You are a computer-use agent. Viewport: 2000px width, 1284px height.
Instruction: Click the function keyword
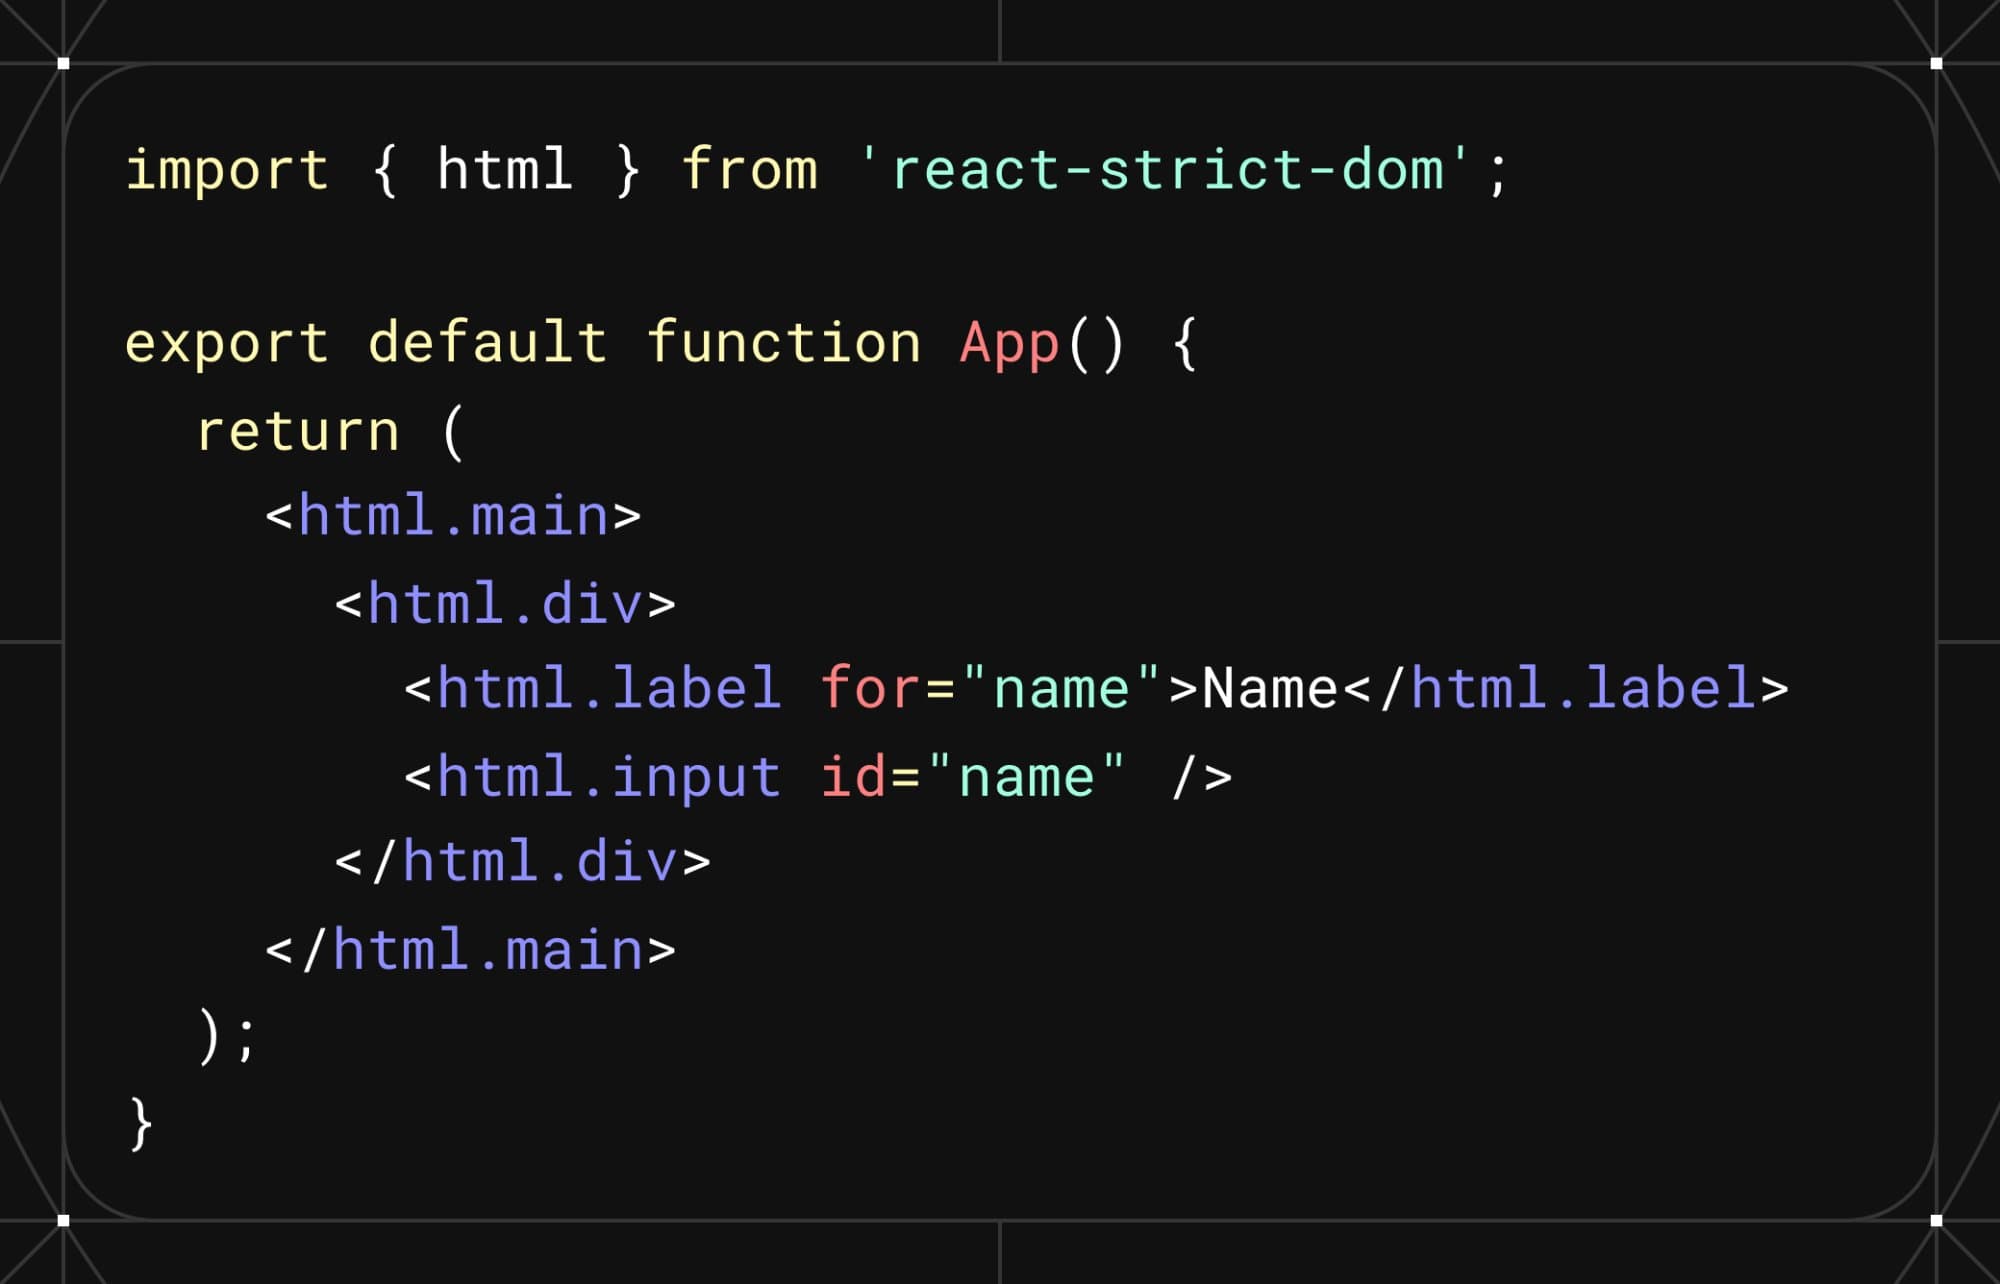pyautogui.click(x=783, y=343)
